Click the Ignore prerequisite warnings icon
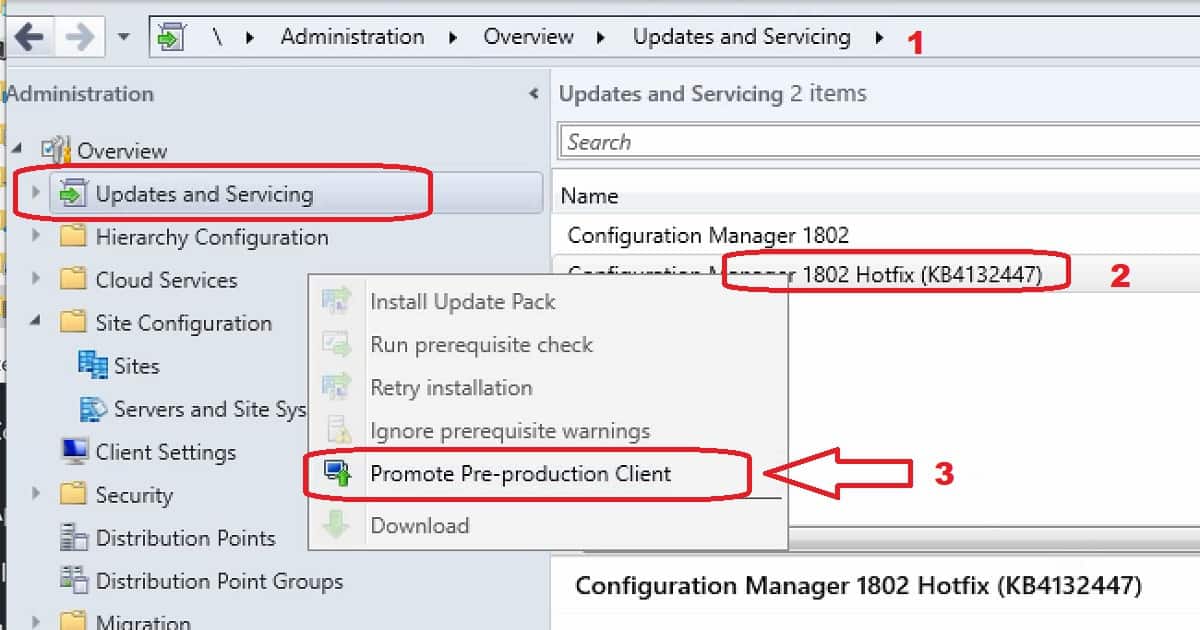The height and width of the screenshot is (630, 1200). pyautogui.click(x=338, y=430)
